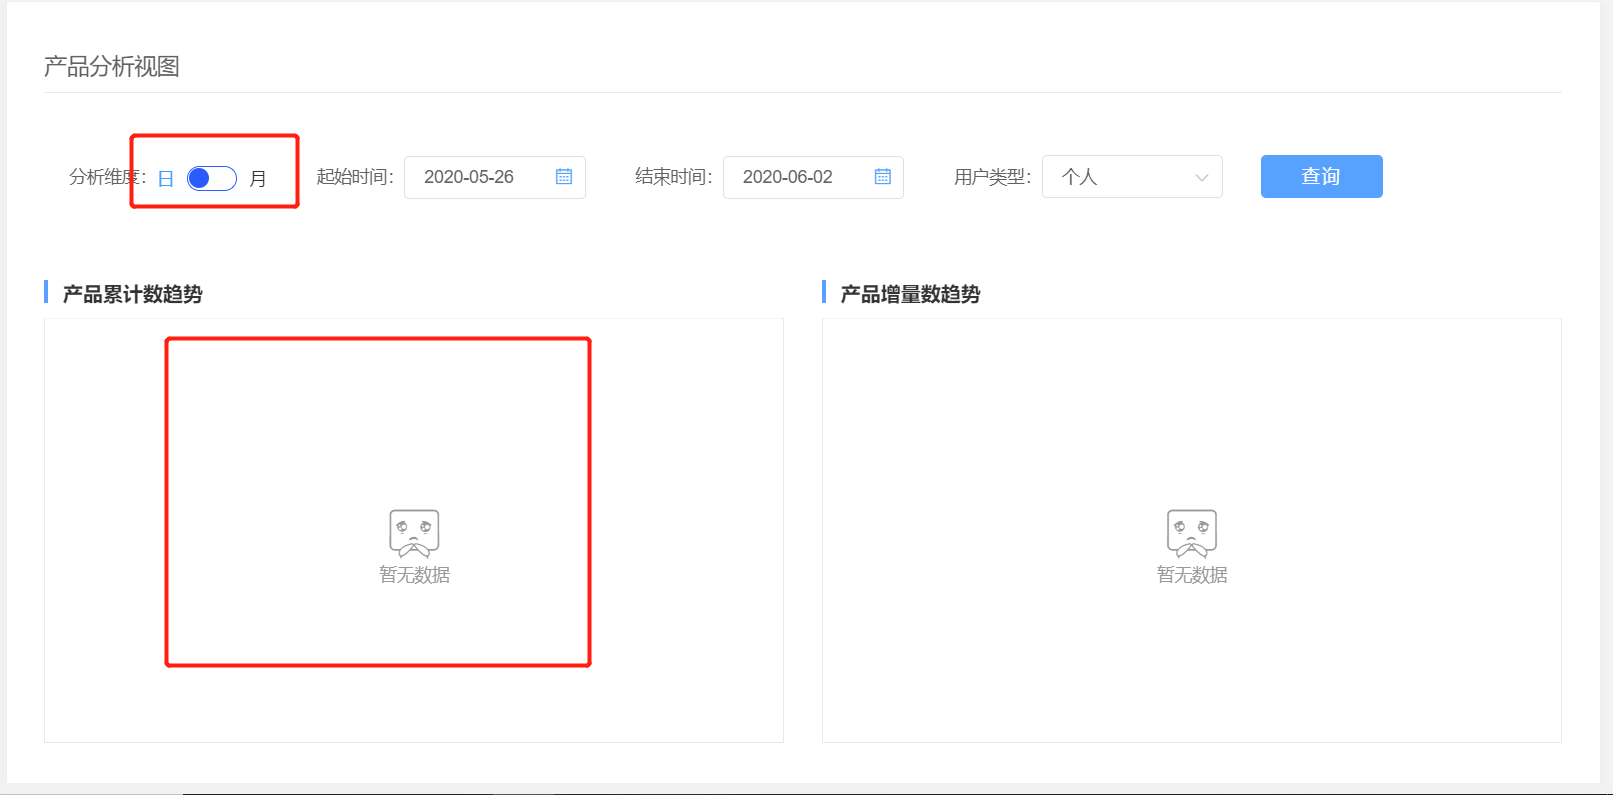Viewport: 1613px width, 795px height.
Task: Click 暂无数据 text in 产品增量数趋势 chart
Action: [1192, 575]
